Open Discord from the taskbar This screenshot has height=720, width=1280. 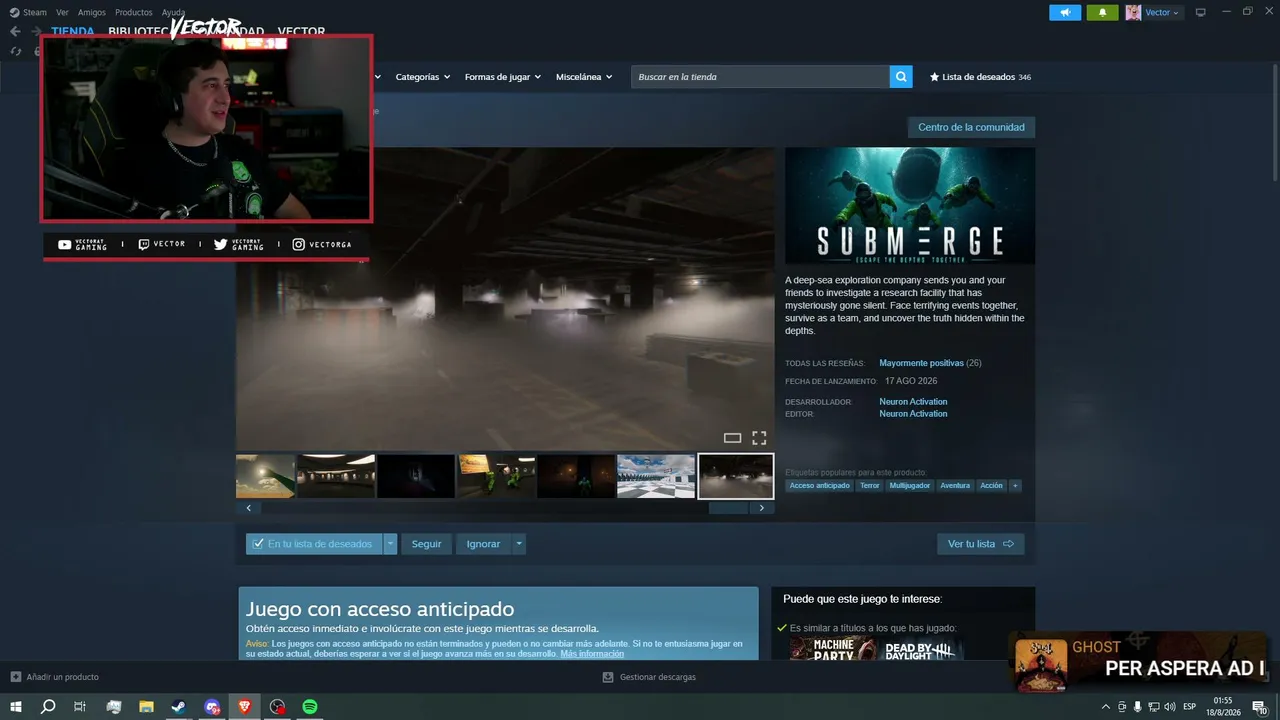212,706
